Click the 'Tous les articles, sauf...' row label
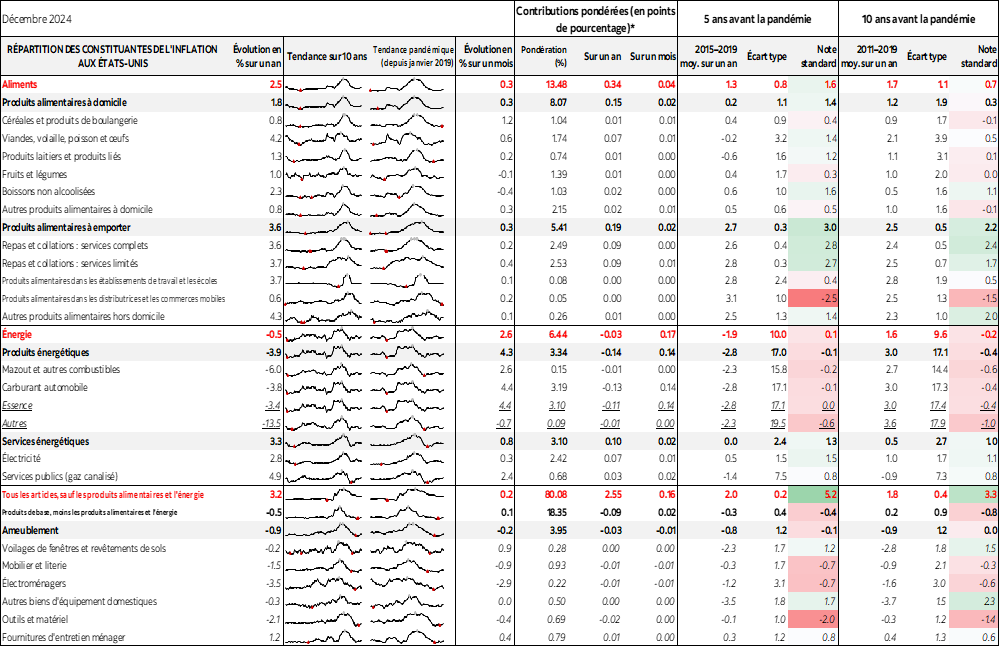The height and width of the screenshot is (647, 1000). [103, 495]
